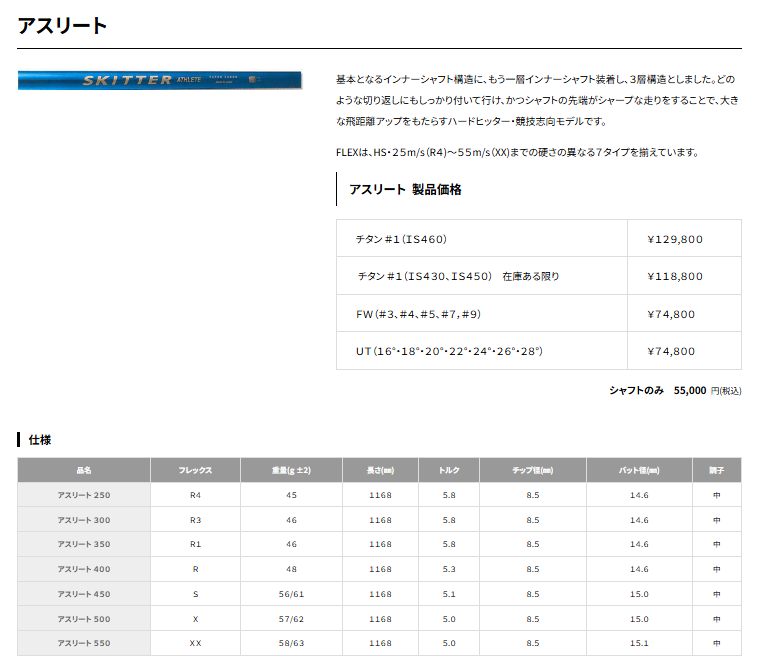Click the X flex cell for アスリート 500

click(195, 619)
